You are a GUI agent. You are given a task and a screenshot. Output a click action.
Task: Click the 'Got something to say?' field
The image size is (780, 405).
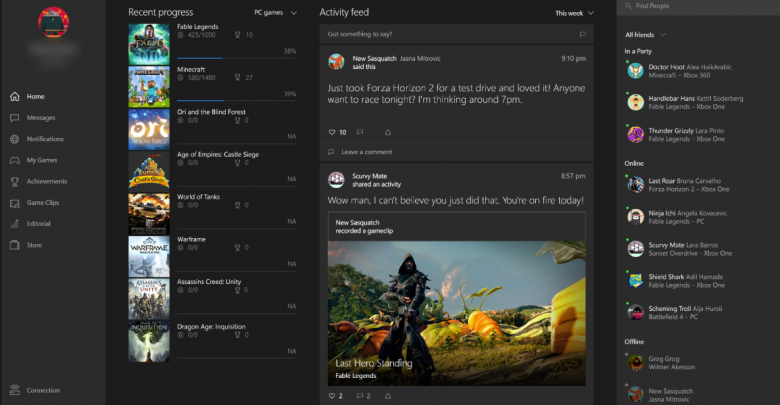pos(457,34)
